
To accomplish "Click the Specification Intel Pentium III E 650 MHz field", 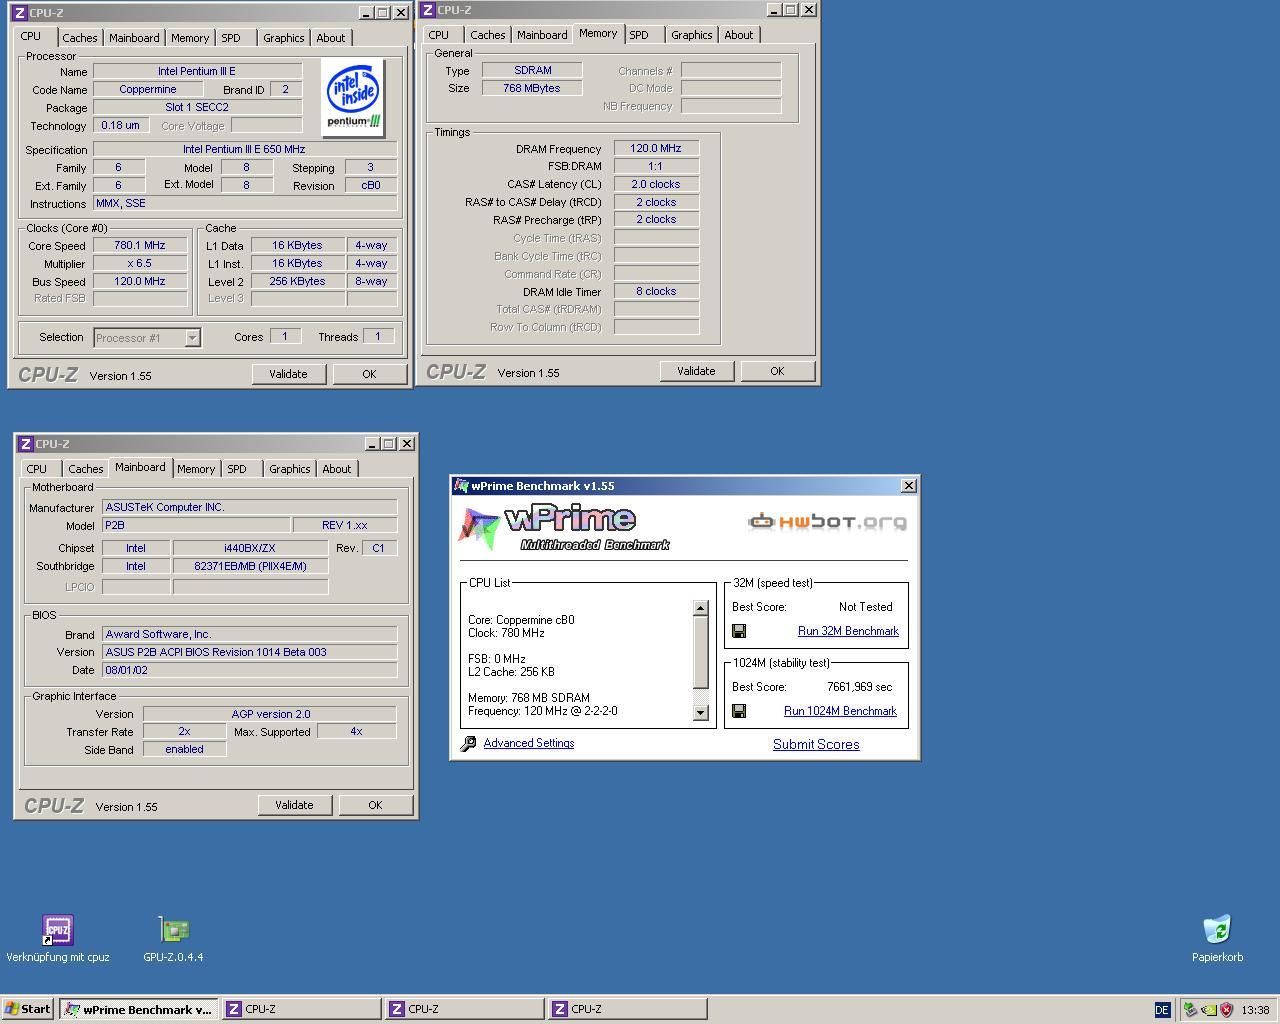I will pos(245,149).
